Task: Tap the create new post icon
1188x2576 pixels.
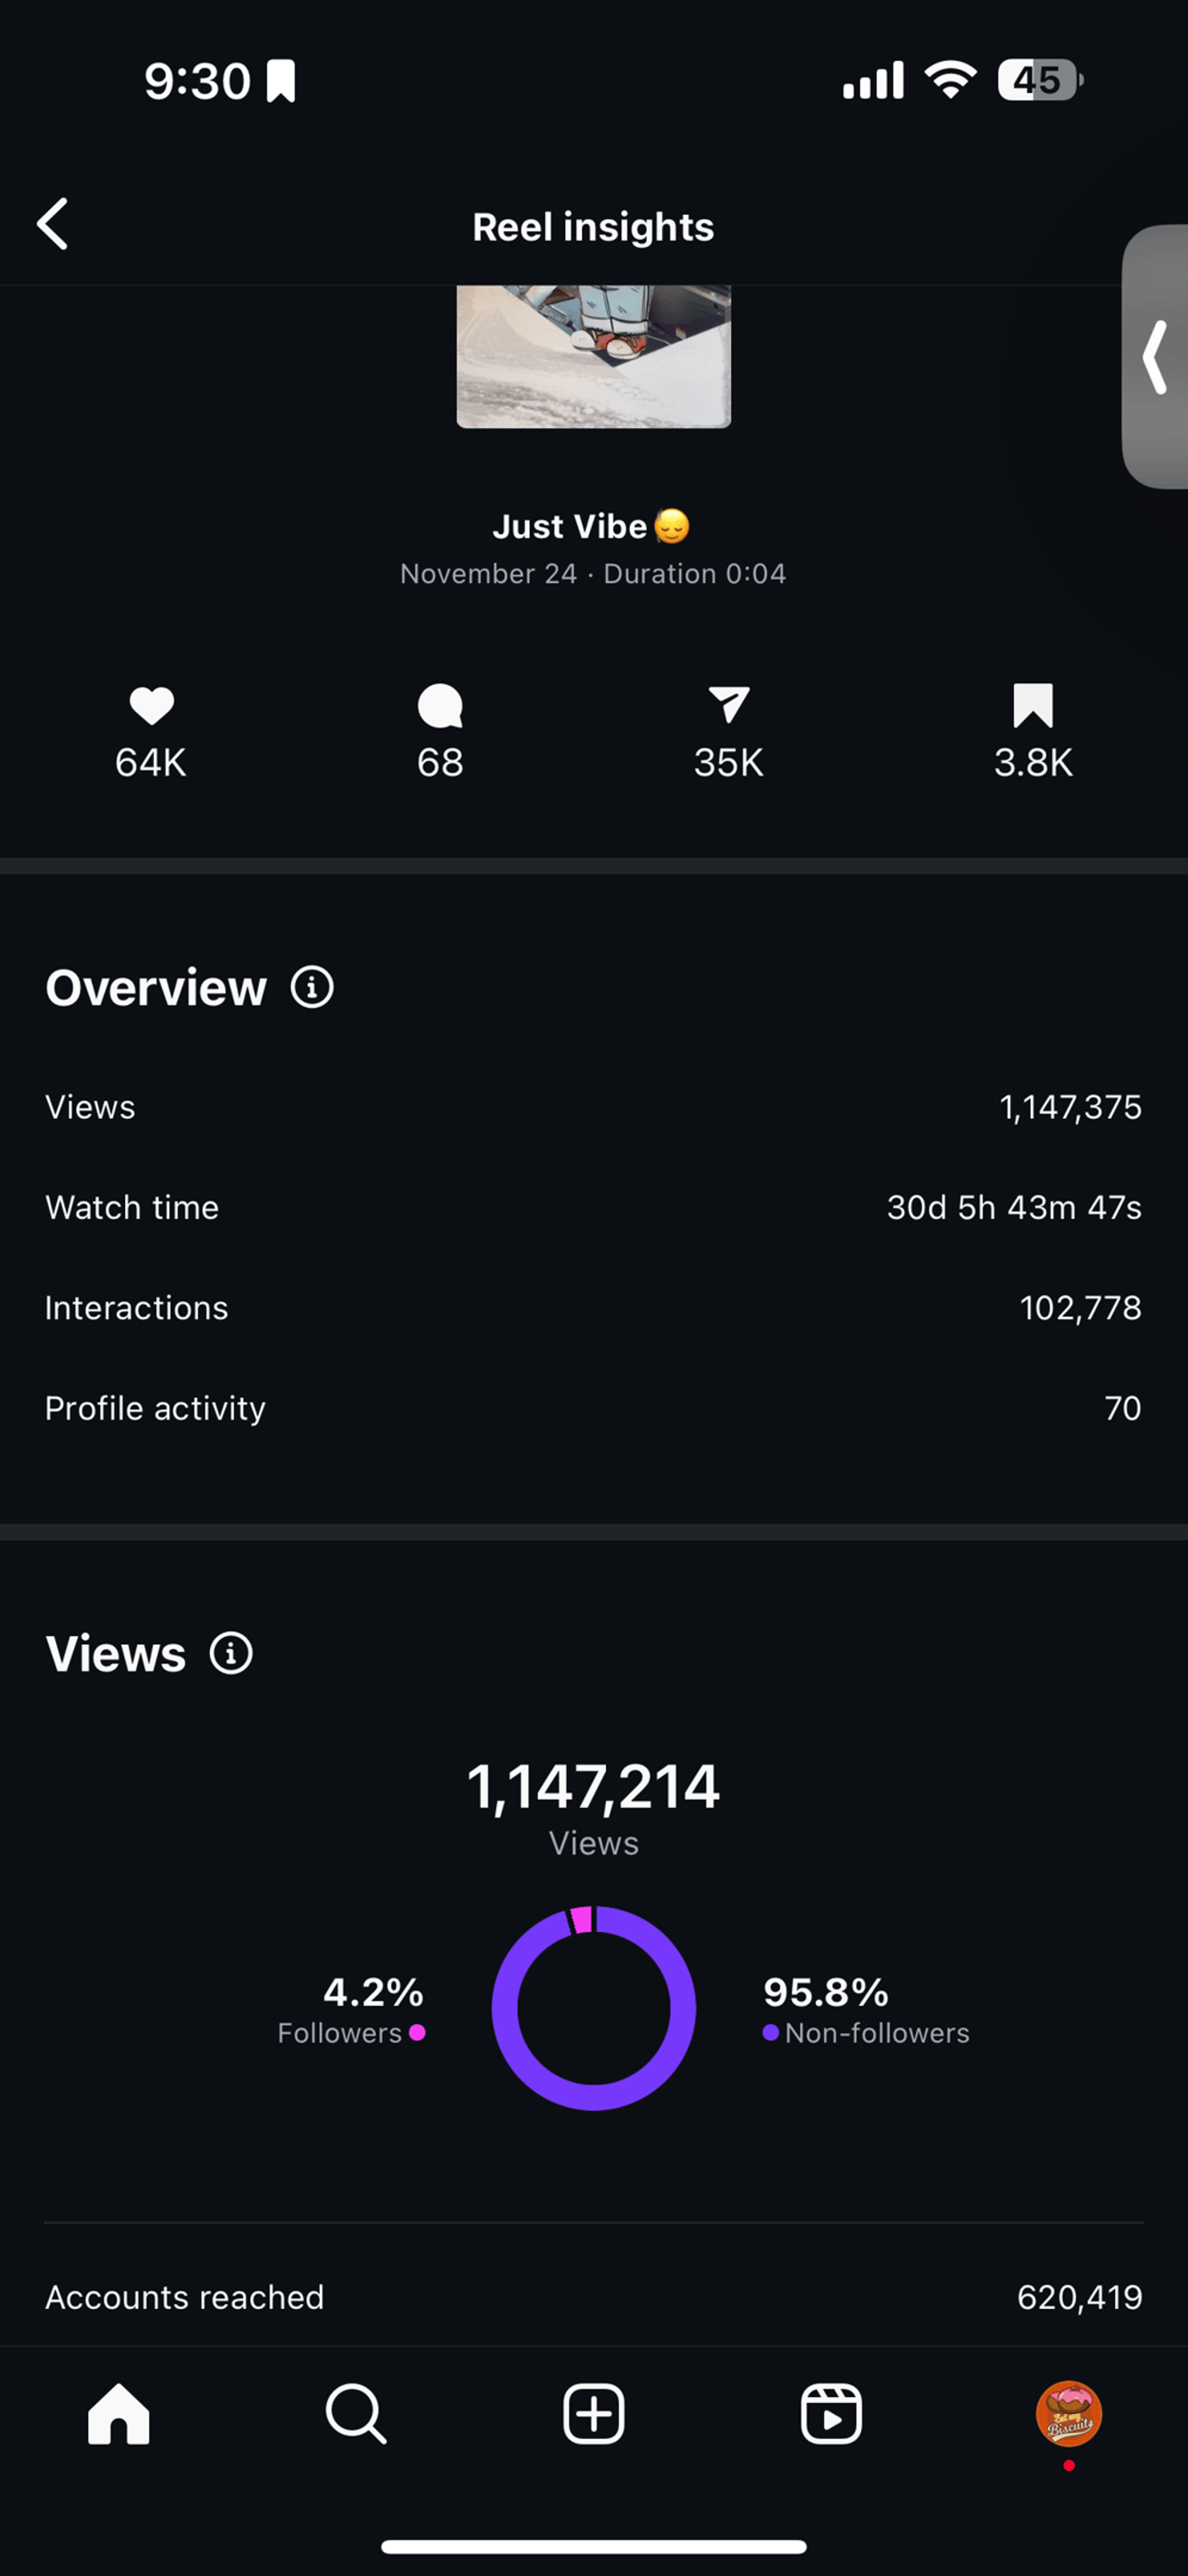Action: pyautogui.click(x=594, y=2414)
